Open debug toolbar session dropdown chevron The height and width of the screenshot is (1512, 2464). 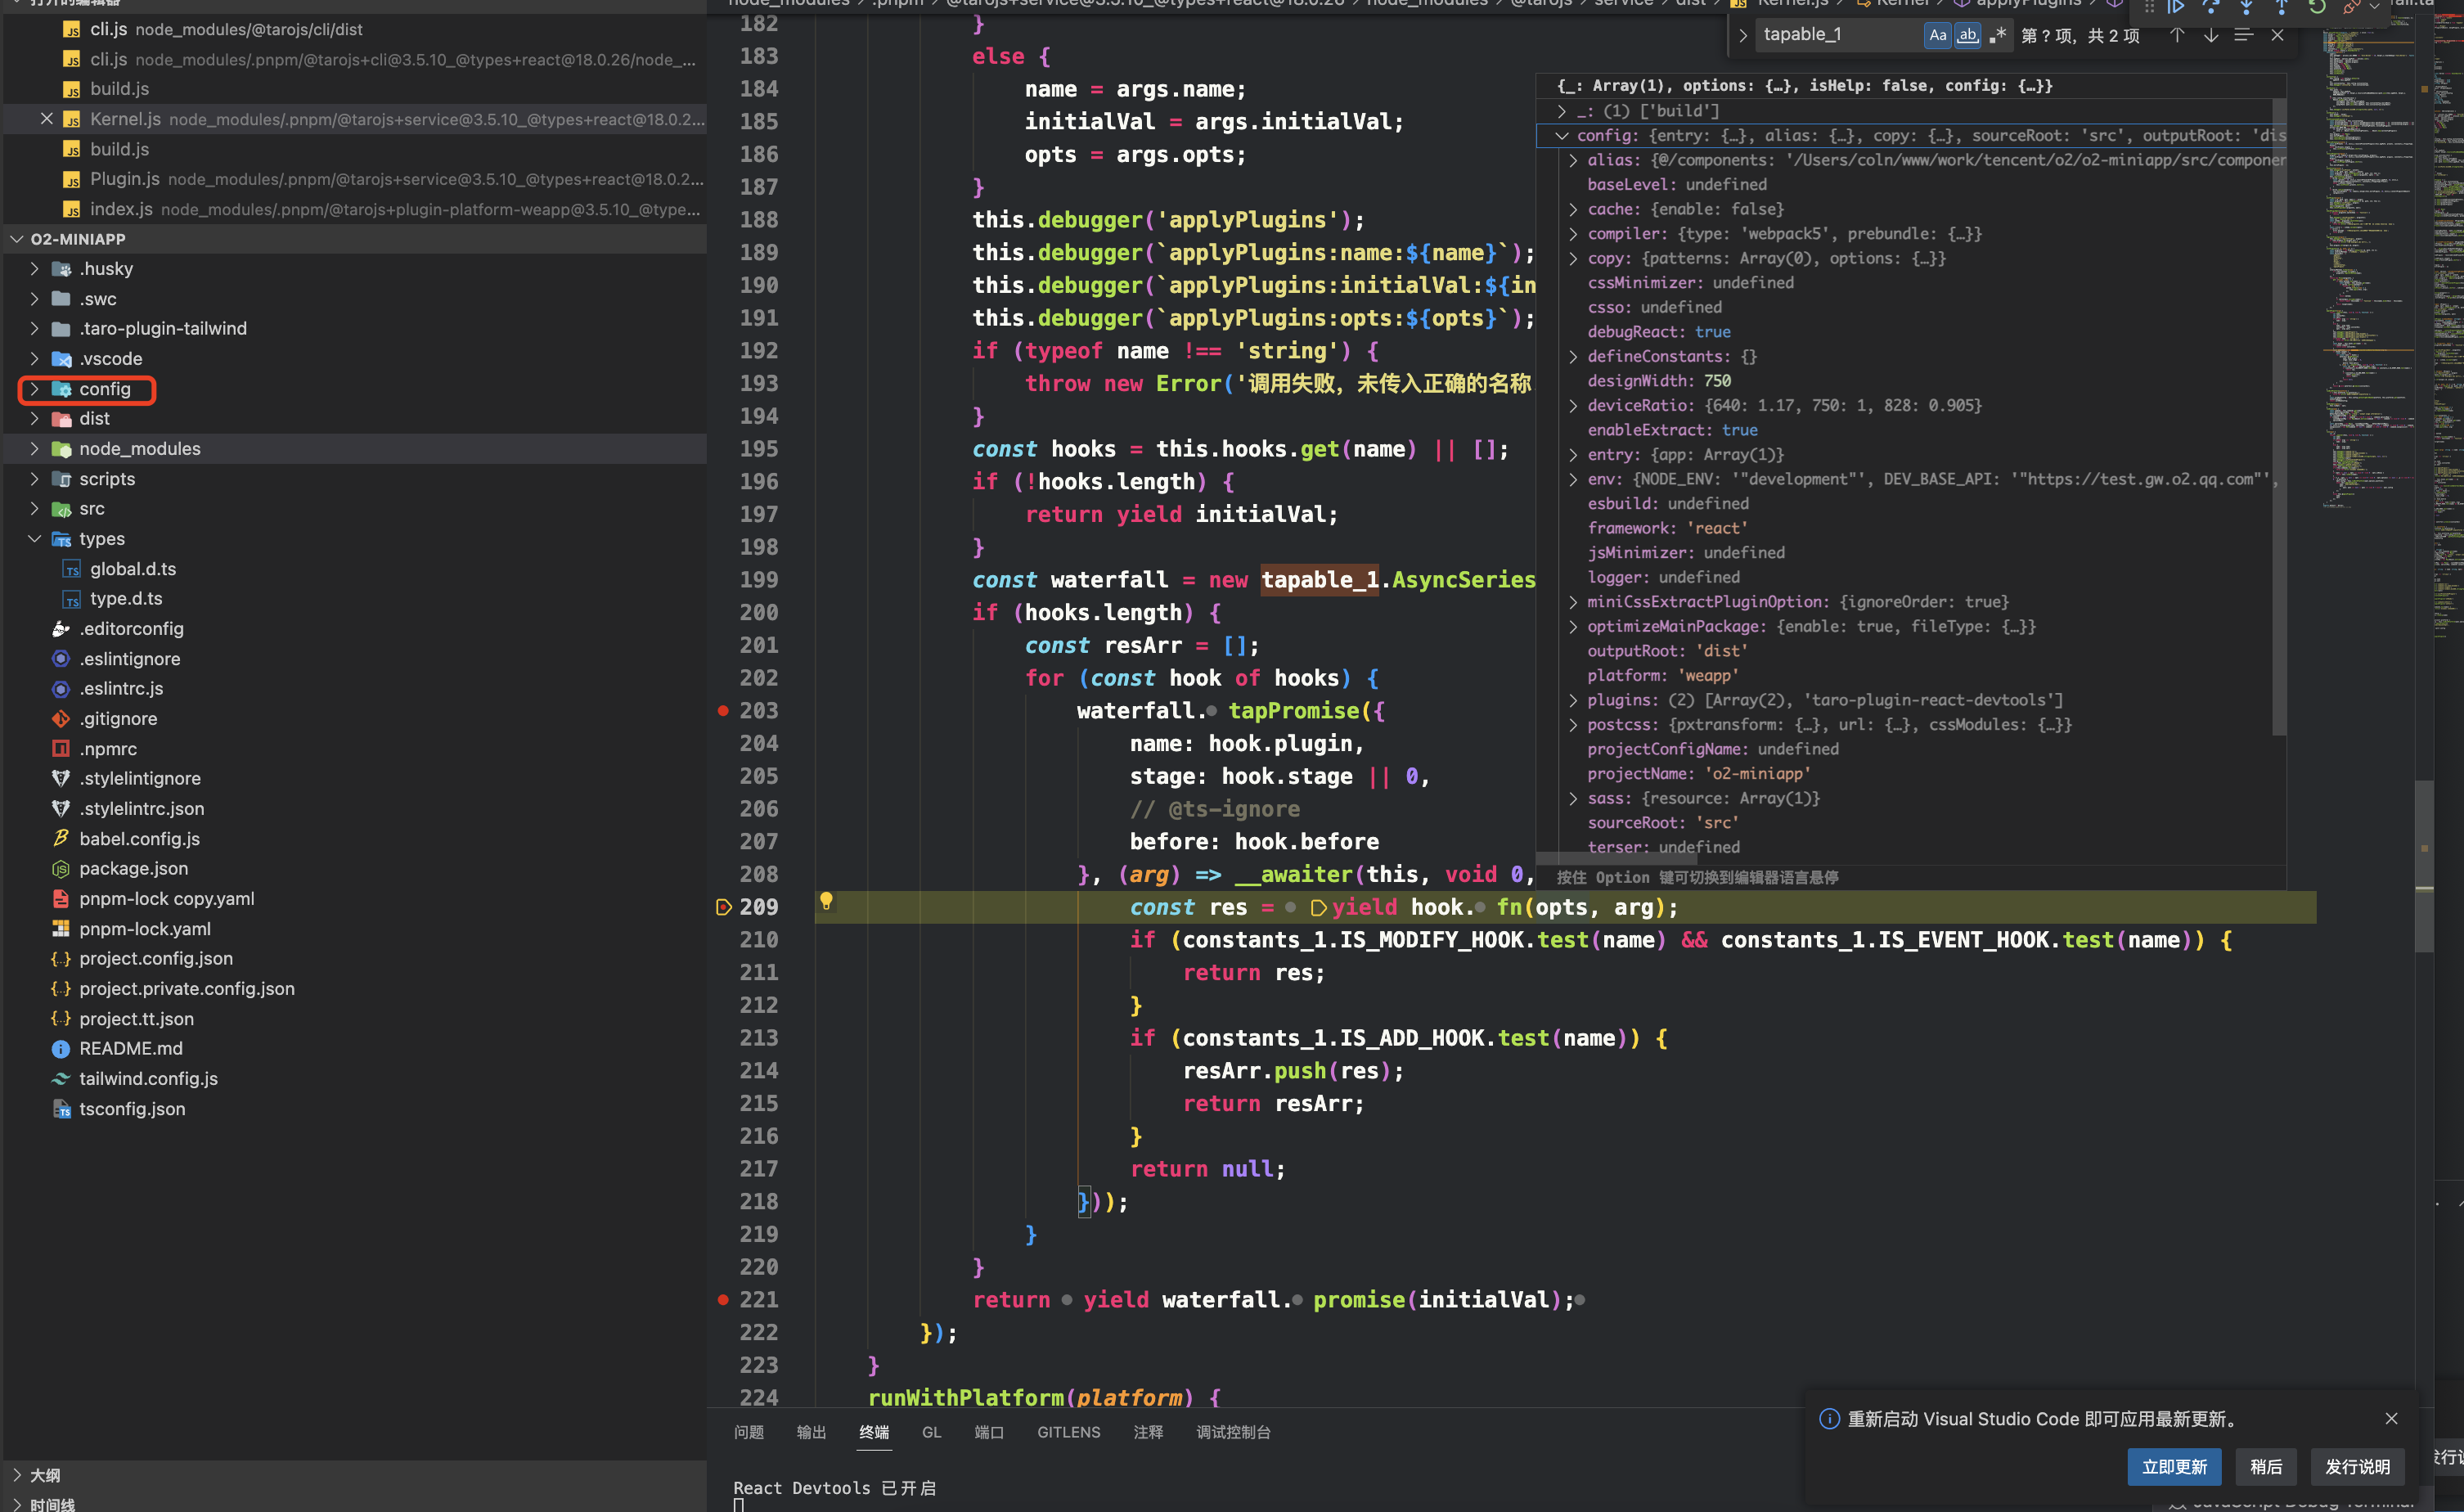[2375, 6]
